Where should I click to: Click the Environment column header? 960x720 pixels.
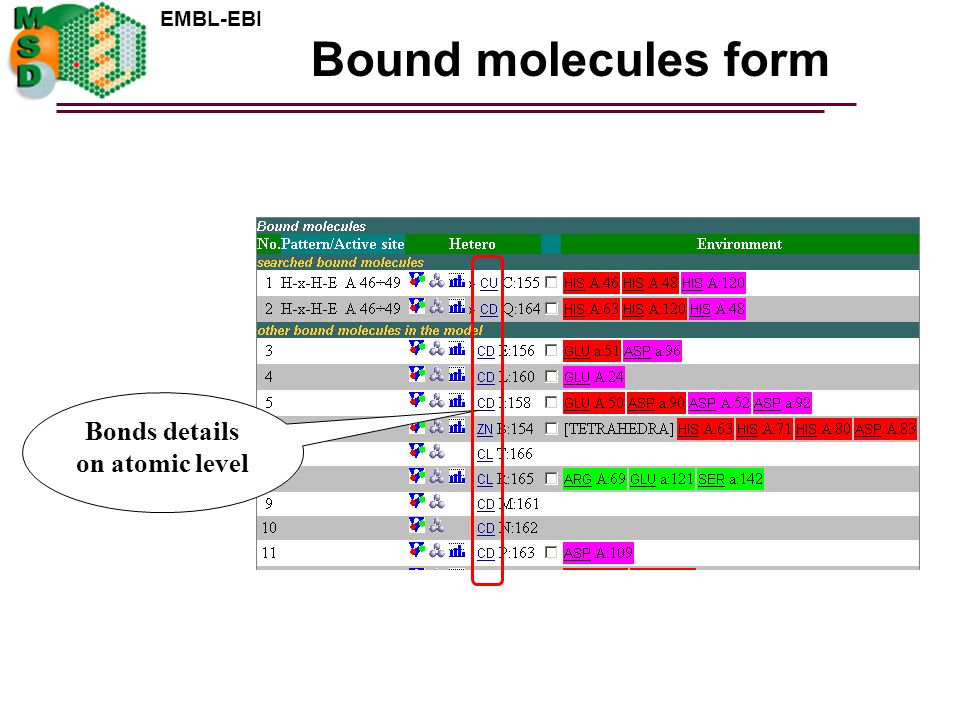point(740,244)
